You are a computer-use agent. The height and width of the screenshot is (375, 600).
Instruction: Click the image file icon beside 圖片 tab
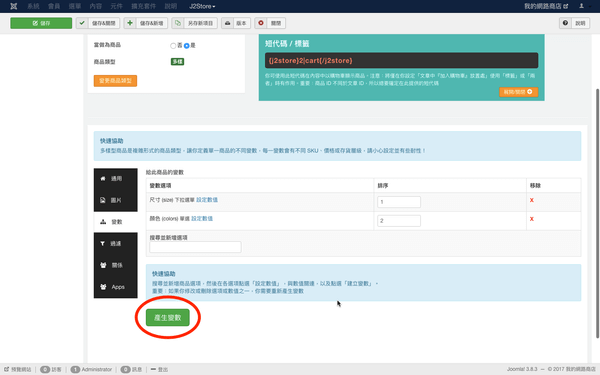[x=103, y=200]
